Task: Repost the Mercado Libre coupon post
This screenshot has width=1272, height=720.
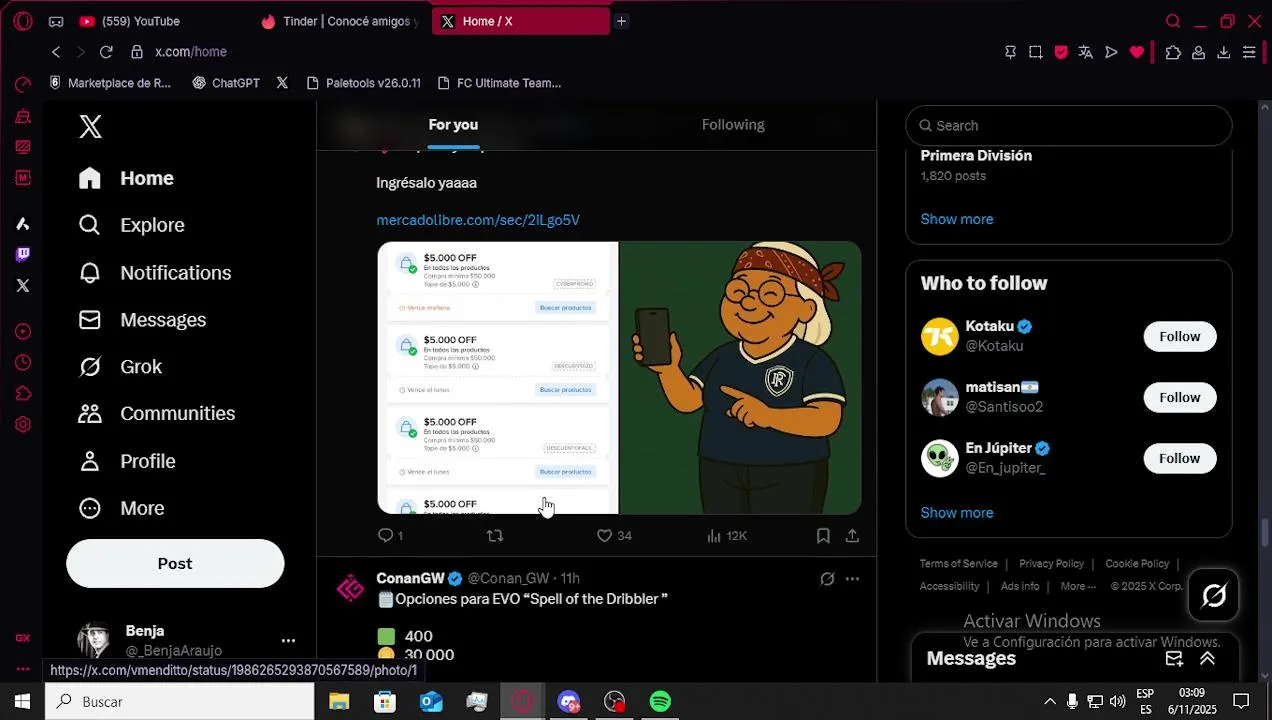Action: click(495, 536)
